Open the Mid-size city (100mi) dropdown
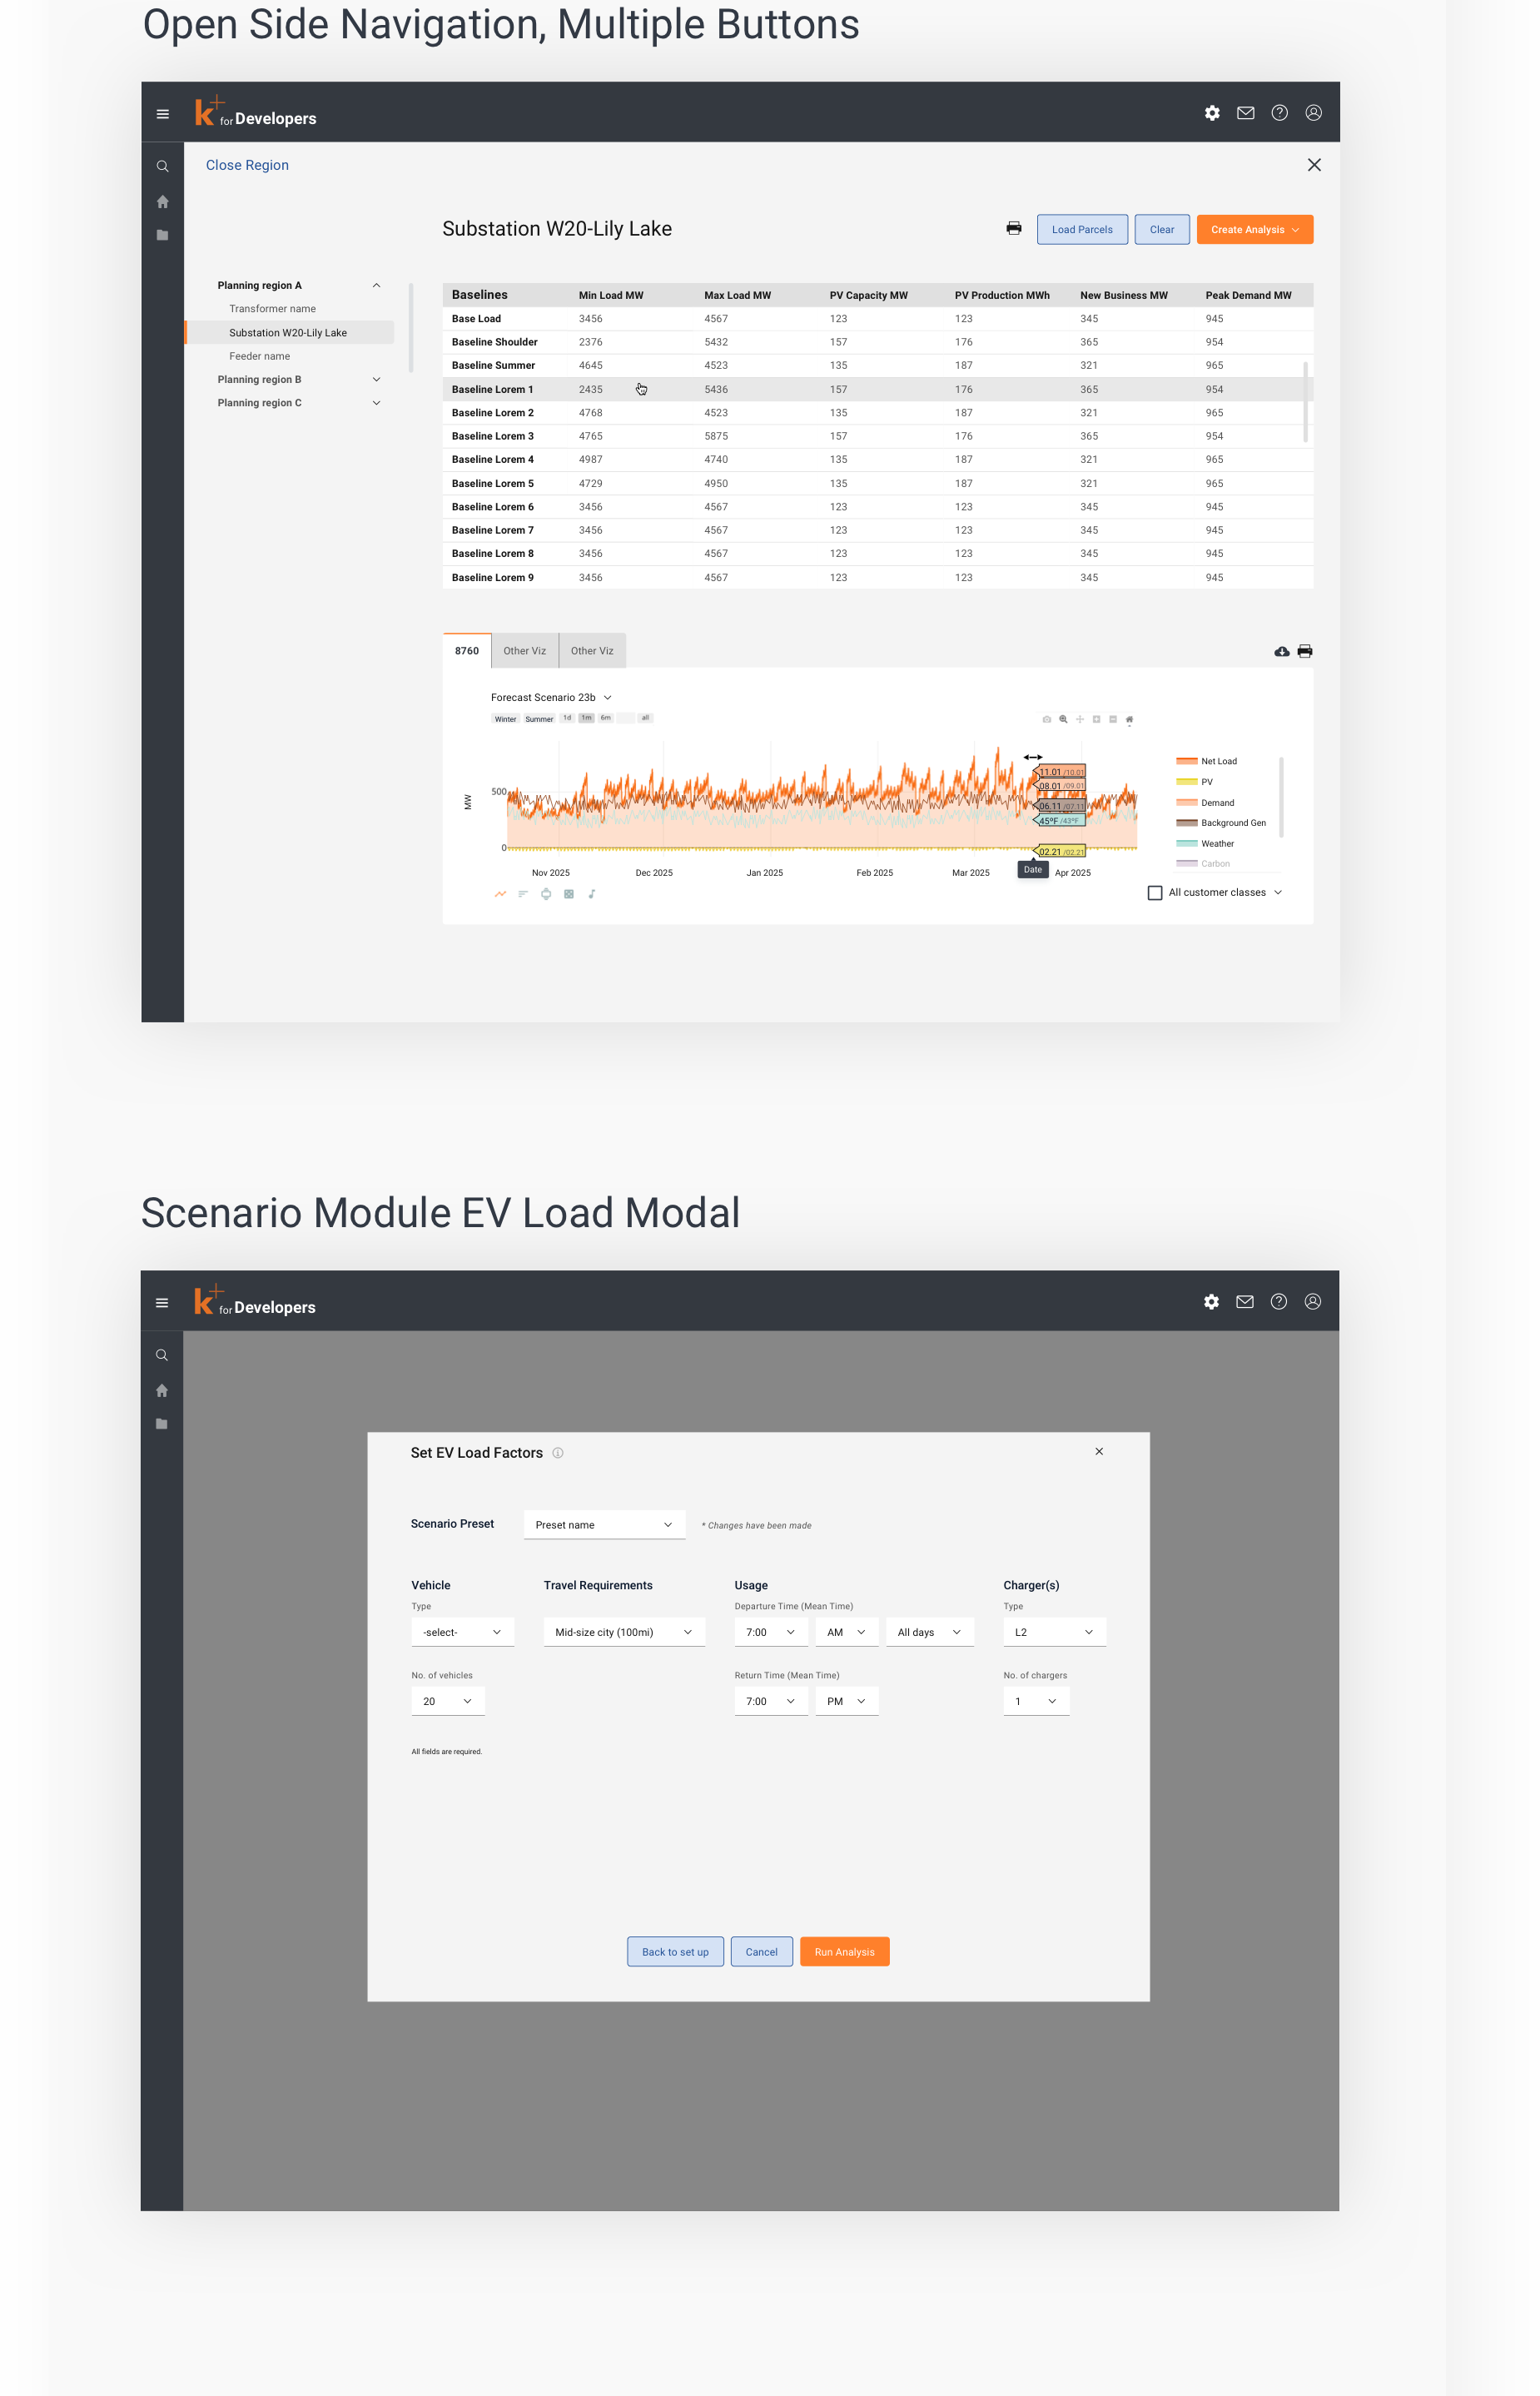 (624, 1632)
